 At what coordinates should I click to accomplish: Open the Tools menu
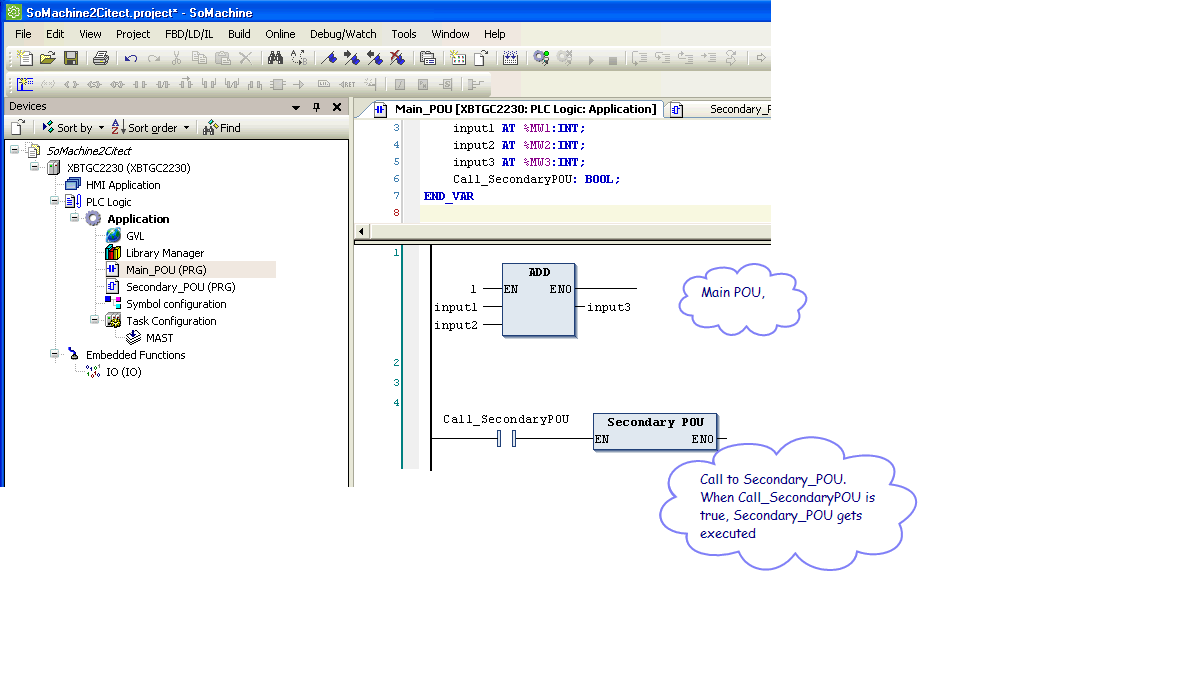click(x=404, y=34)
